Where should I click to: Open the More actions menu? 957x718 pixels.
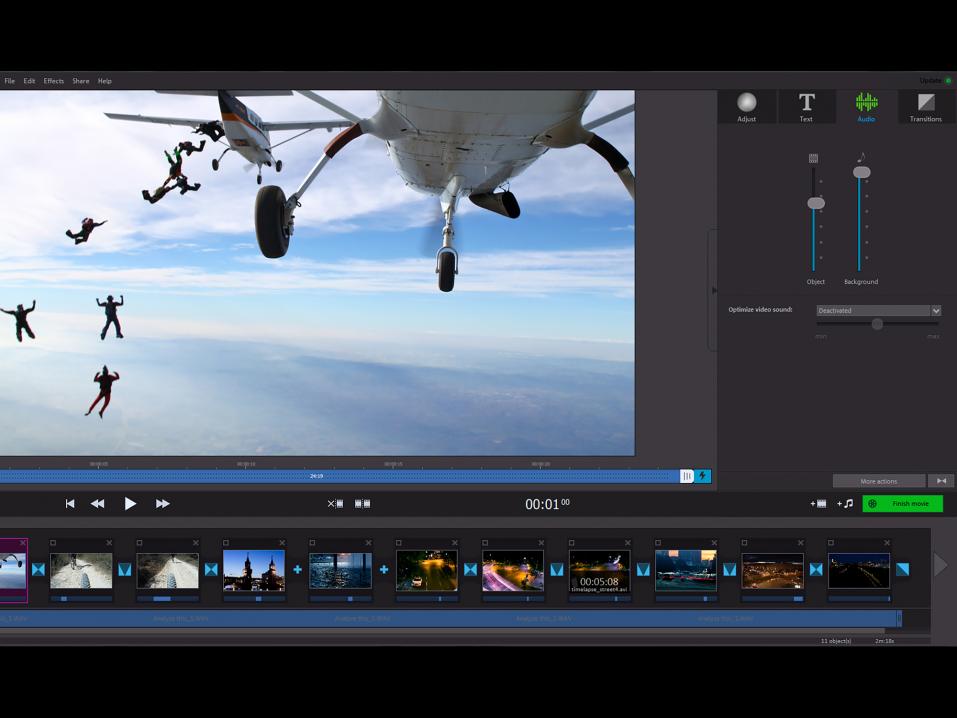878,481
